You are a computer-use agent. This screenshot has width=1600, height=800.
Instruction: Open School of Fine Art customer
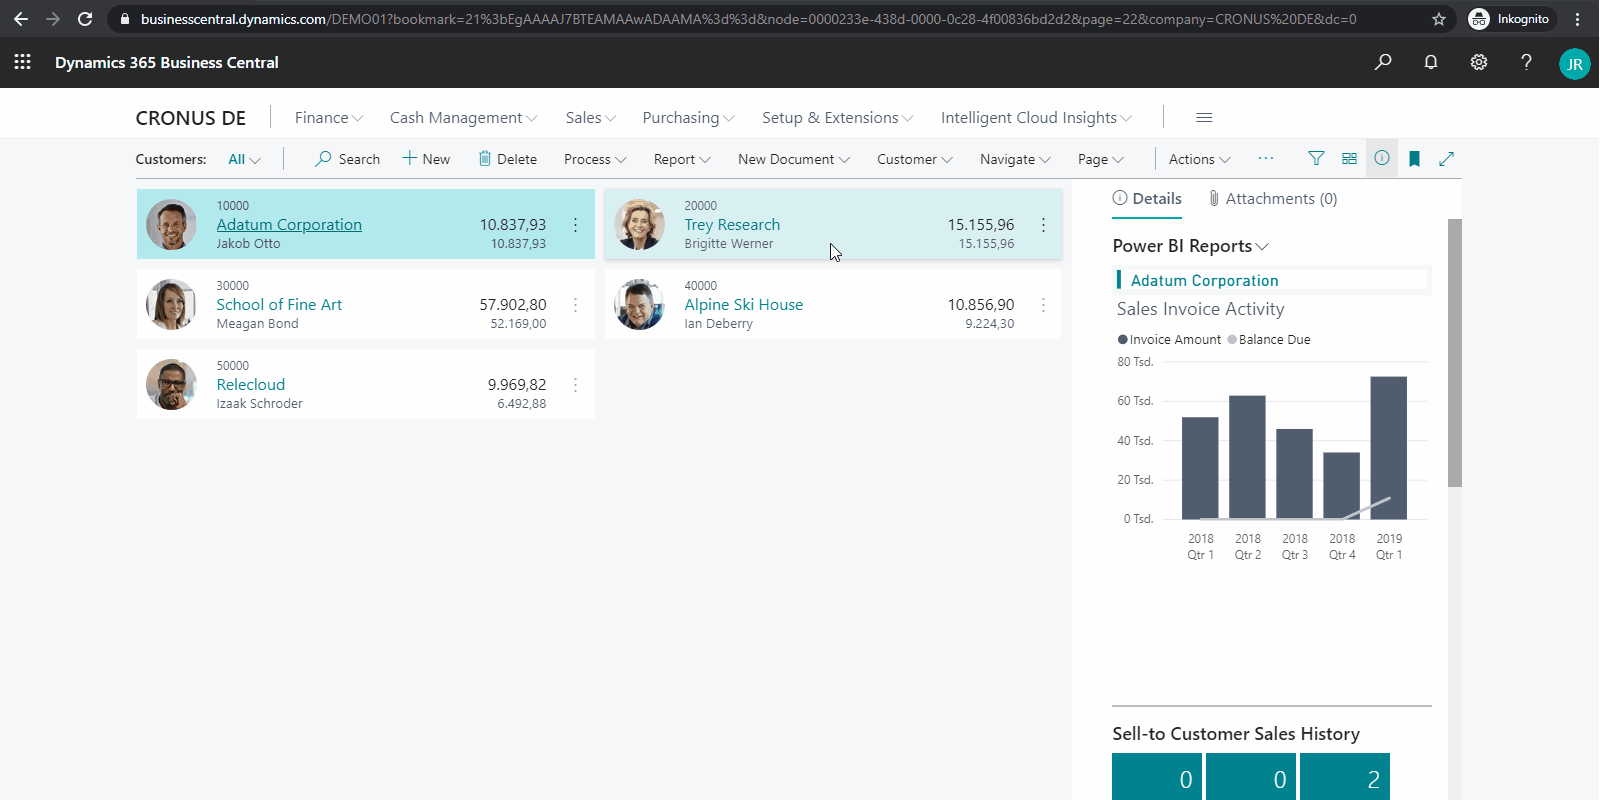pos(279,305)
